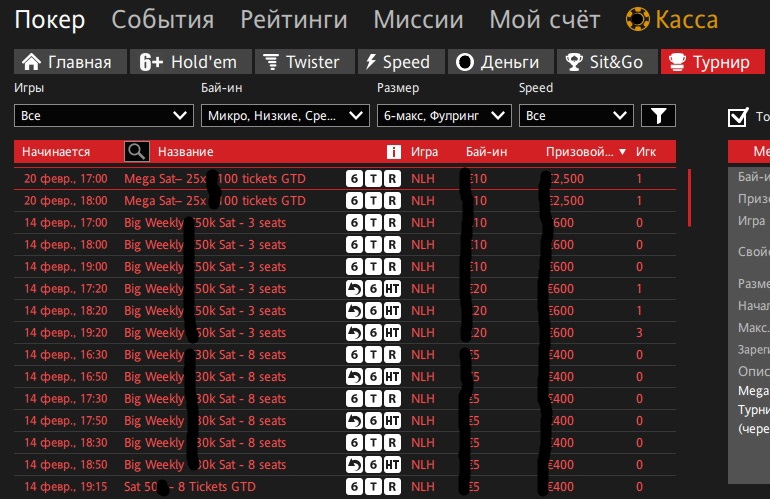Select Big Weekly 8 seats at 14 февр., 16:30

pos(345,355)
